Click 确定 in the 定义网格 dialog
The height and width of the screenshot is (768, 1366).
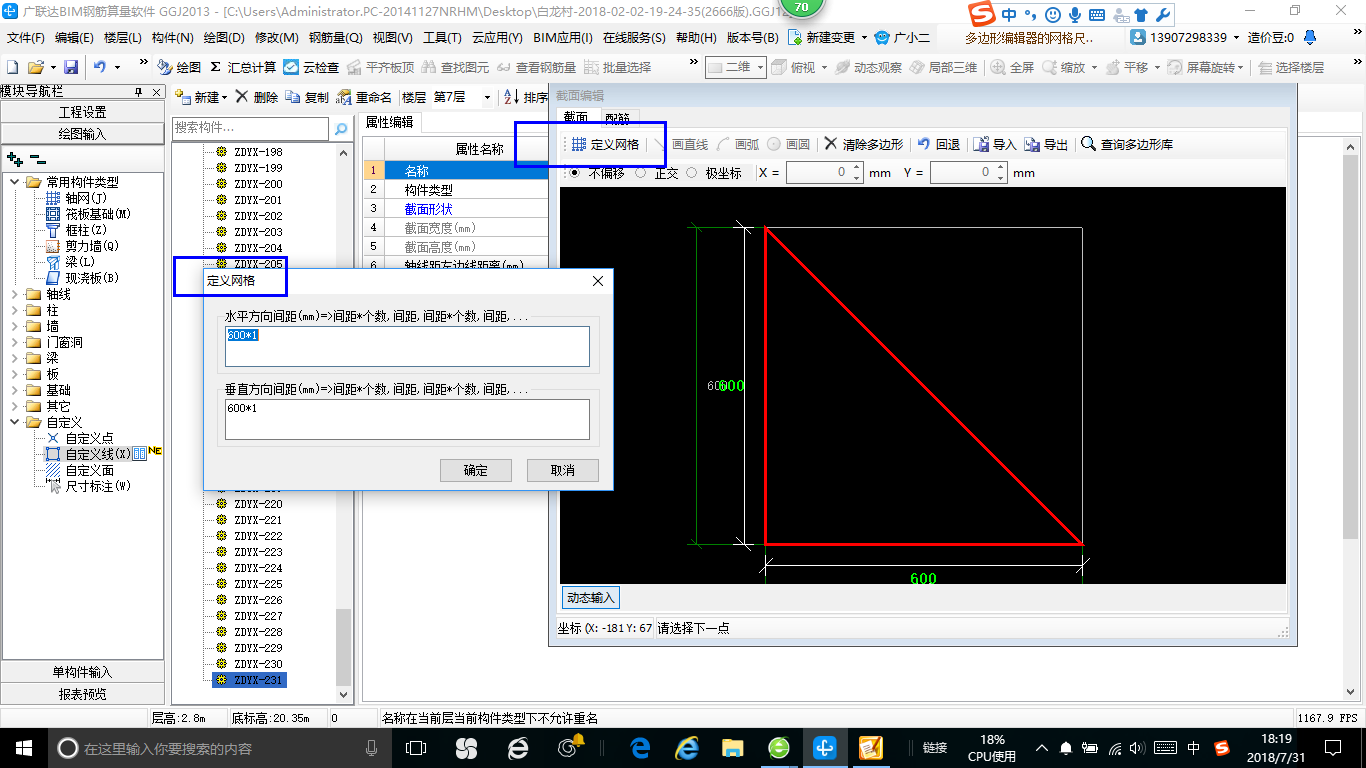(x=476, y=470)
